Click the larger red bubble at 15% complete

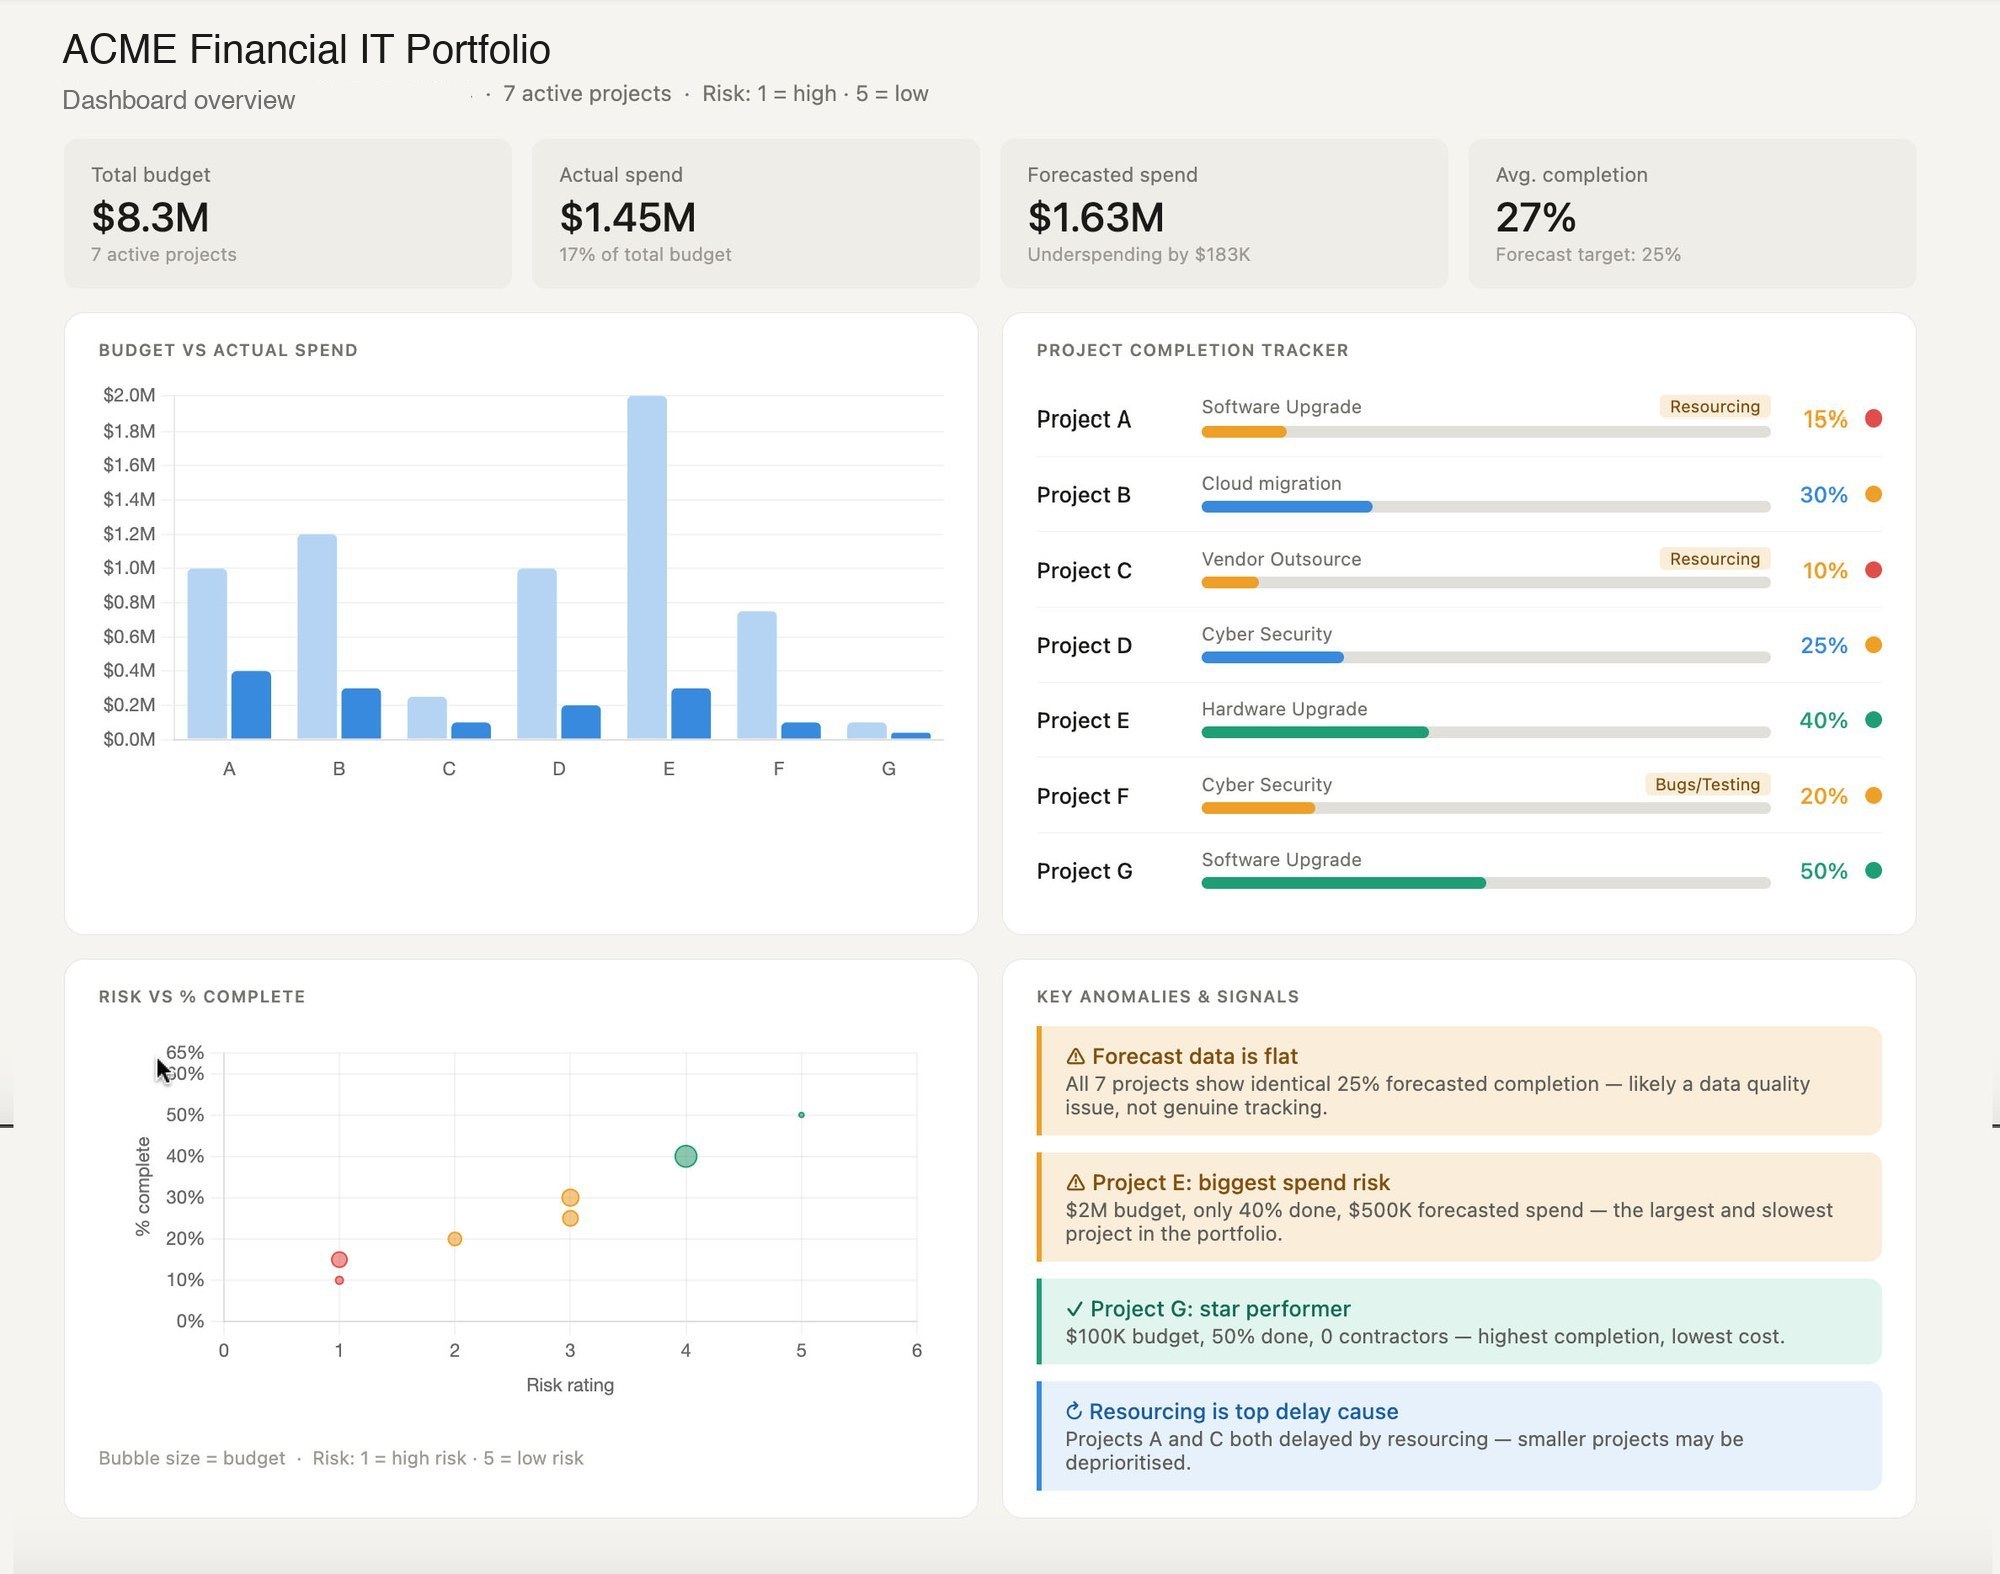pyautogui.click(x=339, y=1259)
